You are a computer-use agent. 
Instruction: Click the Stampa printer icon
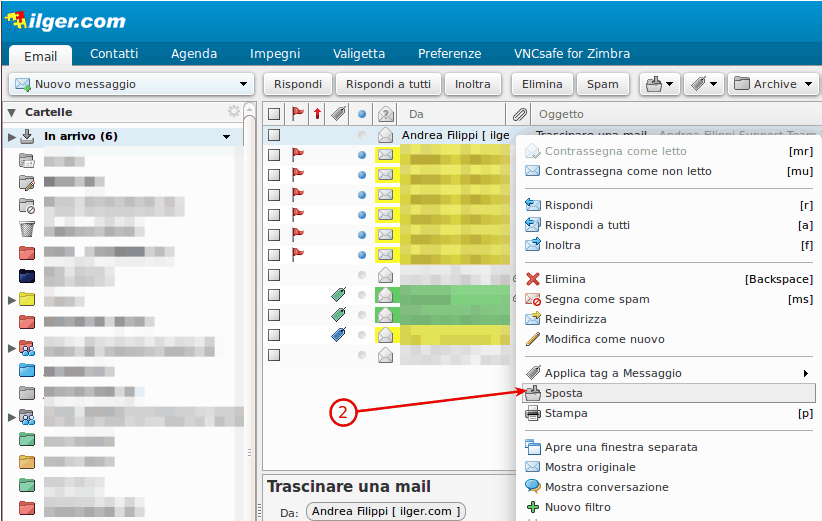pos(533,413)
